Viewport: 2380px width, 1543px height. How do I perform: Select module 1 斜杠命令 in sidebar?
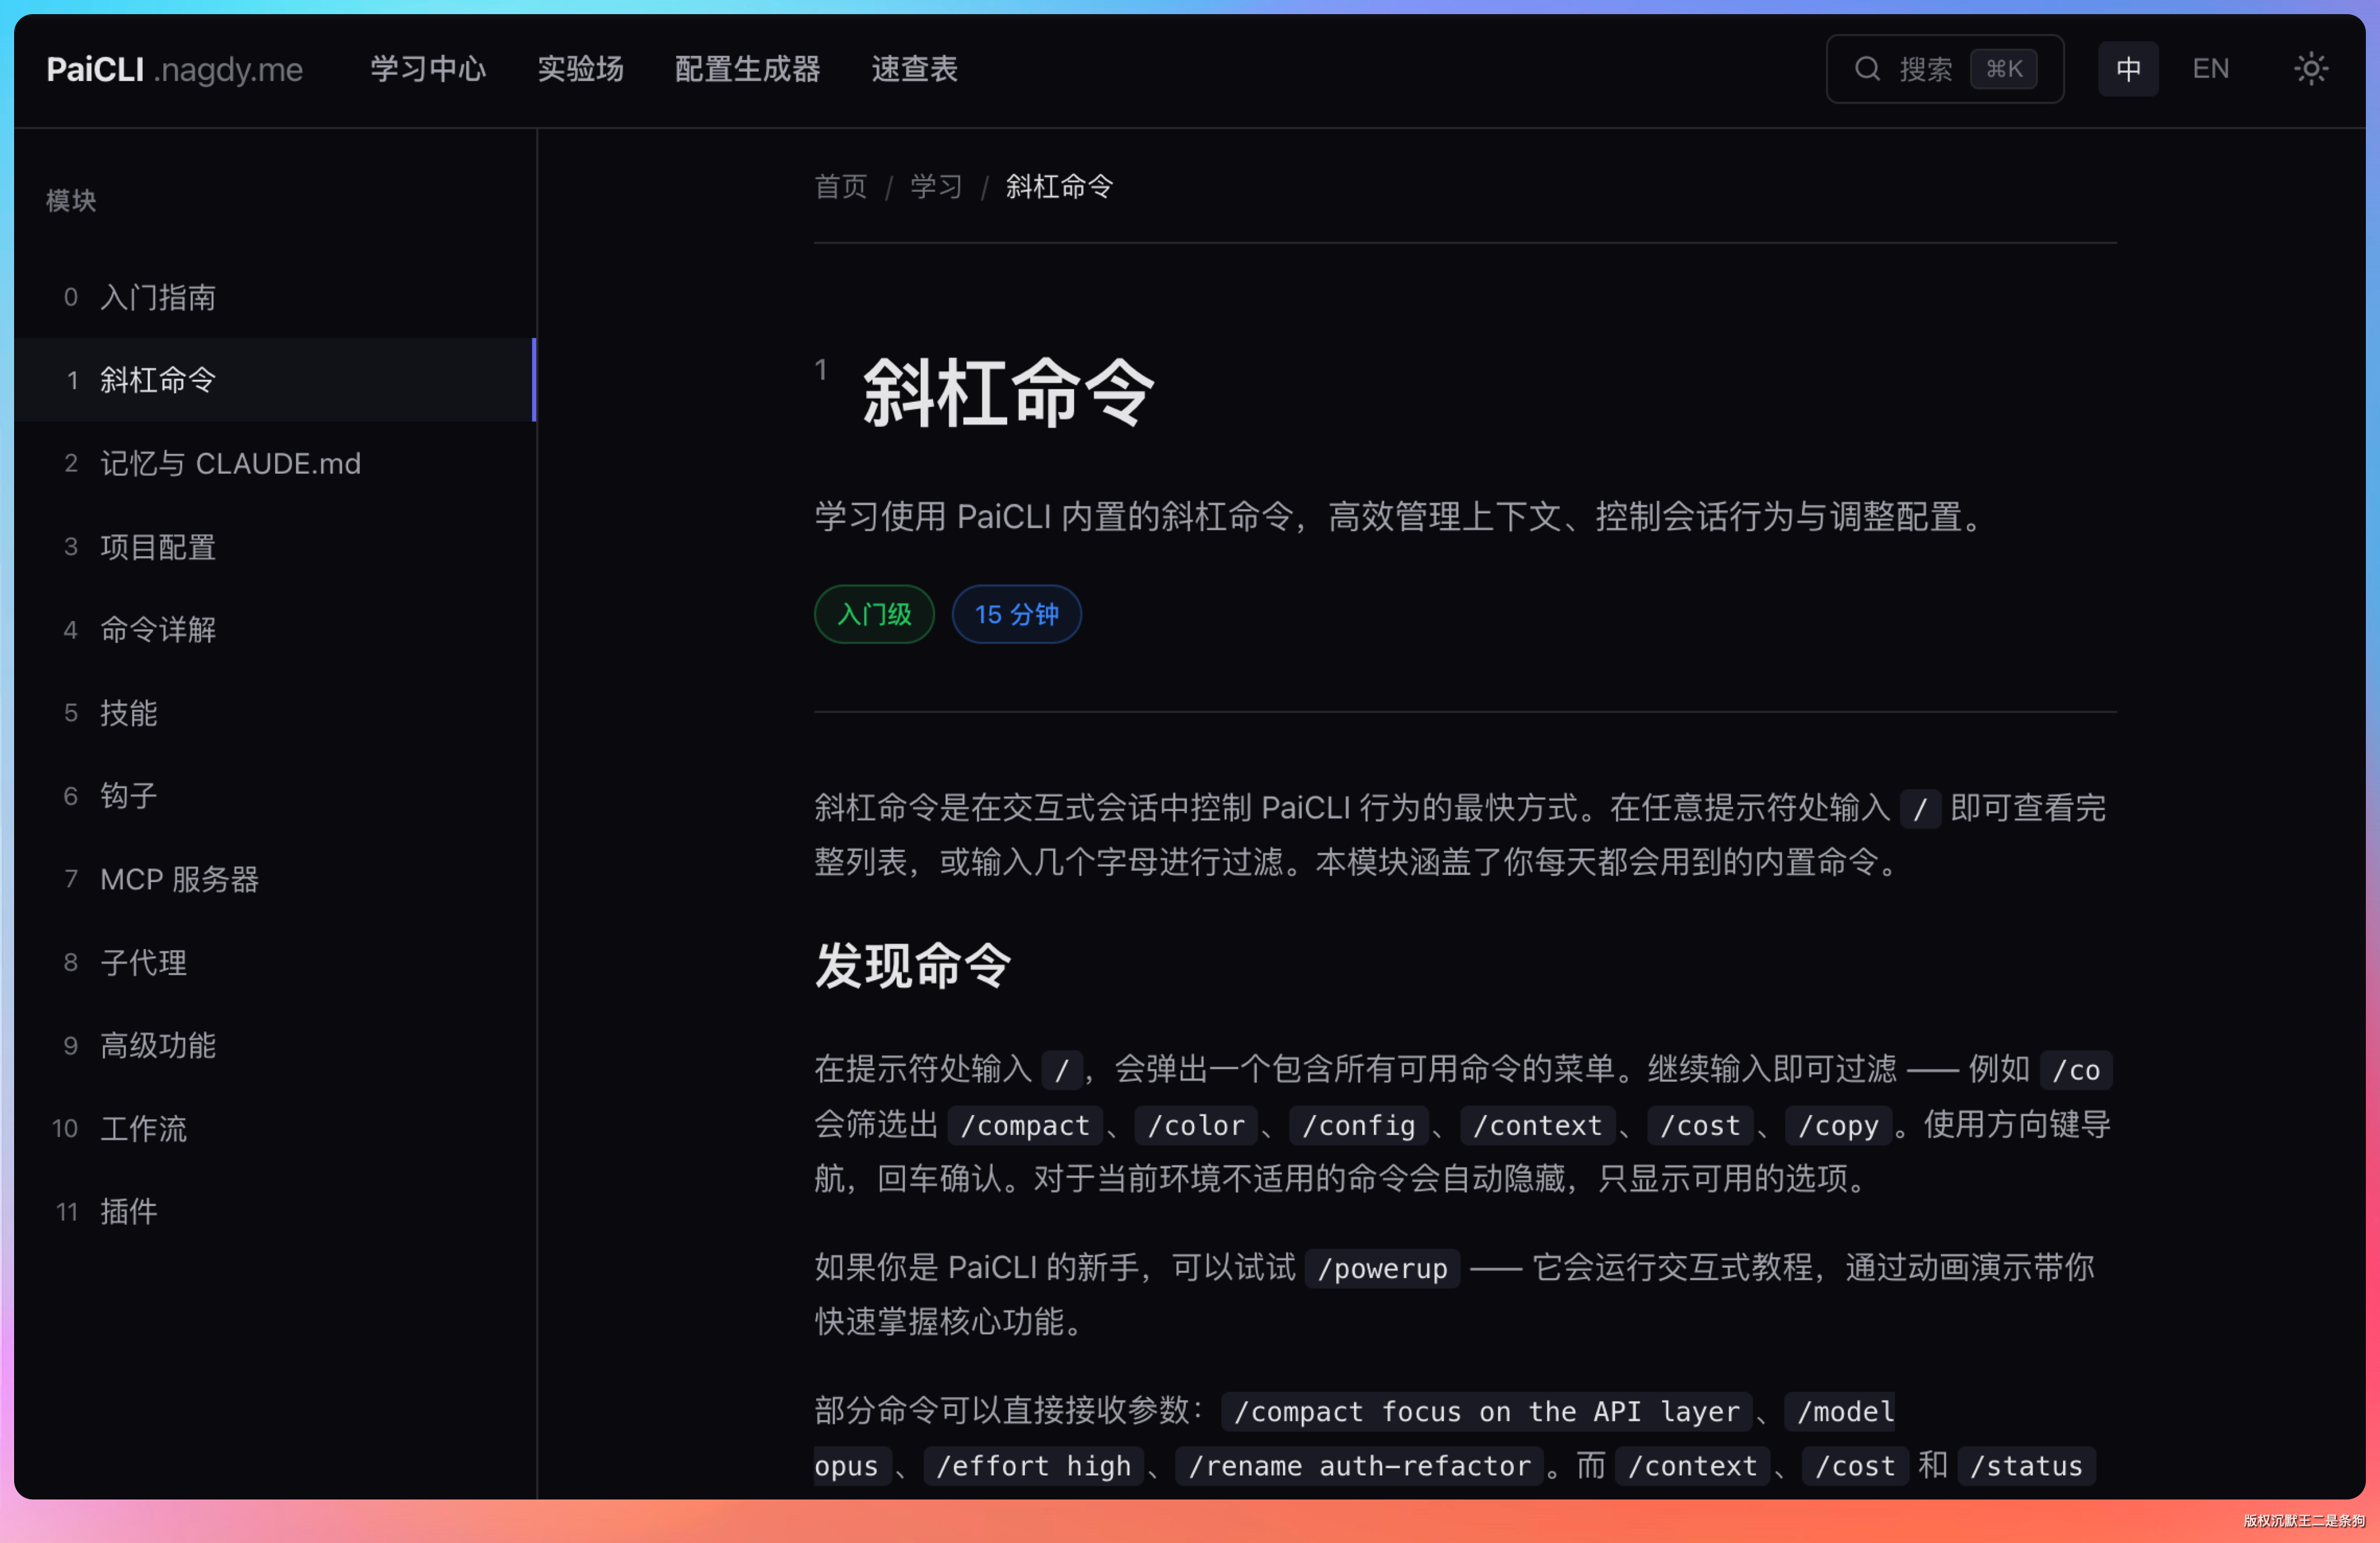click(x=275, y=380)
